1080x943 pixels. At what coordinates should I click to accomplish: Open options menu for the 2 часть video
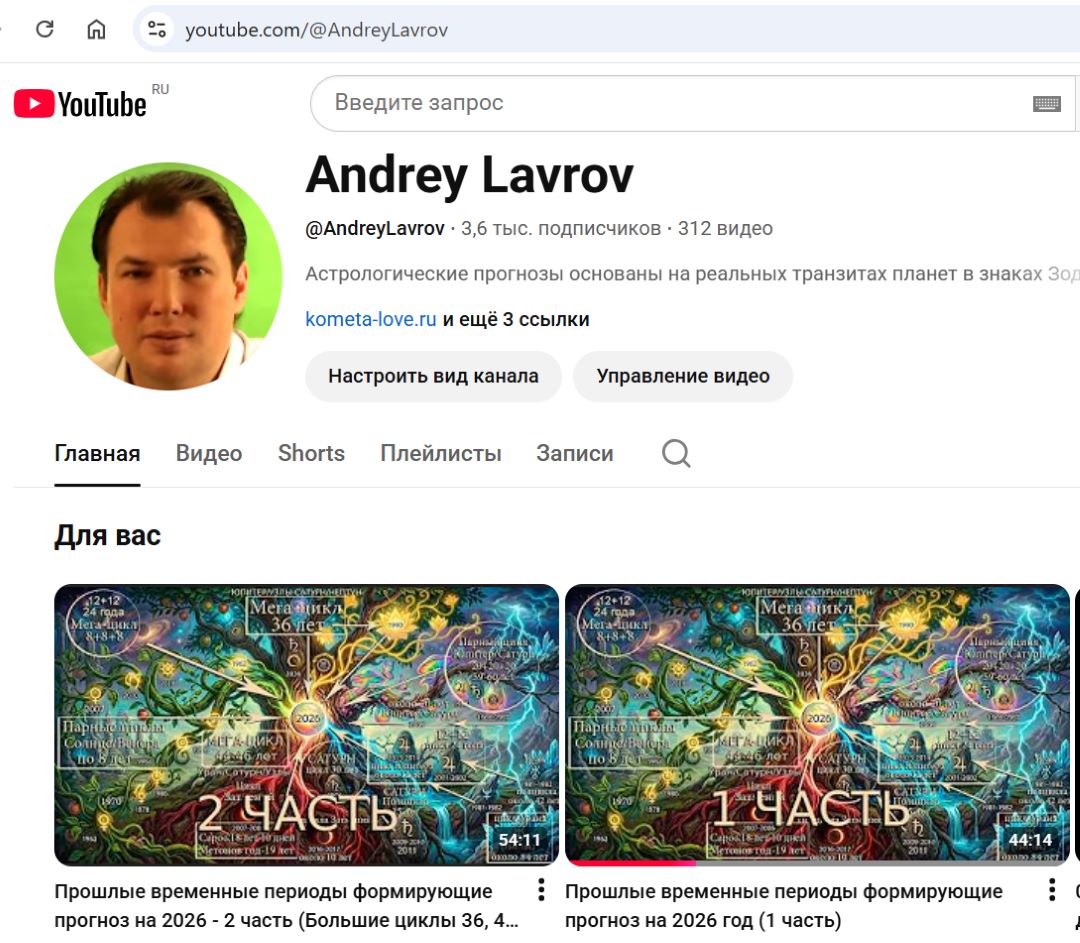coord(541,889)
